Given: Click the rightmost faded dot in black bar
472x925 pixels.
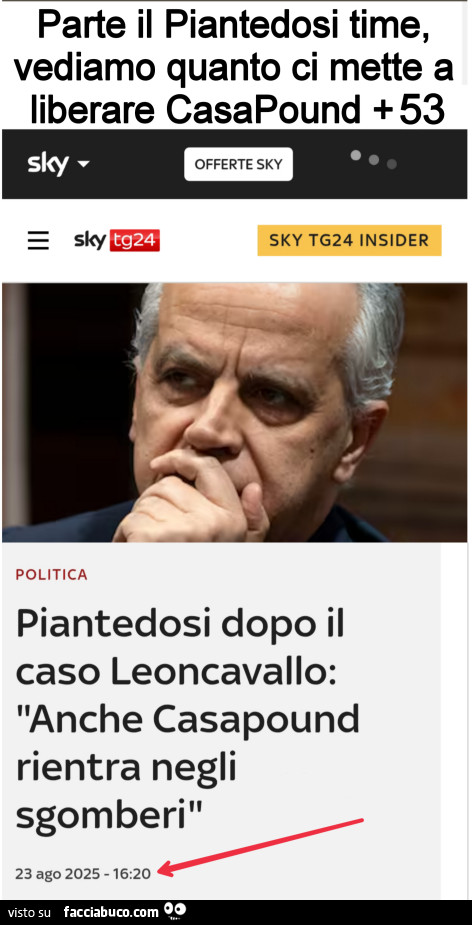Looking at the screenshot, I should click(x=392, y=164).
